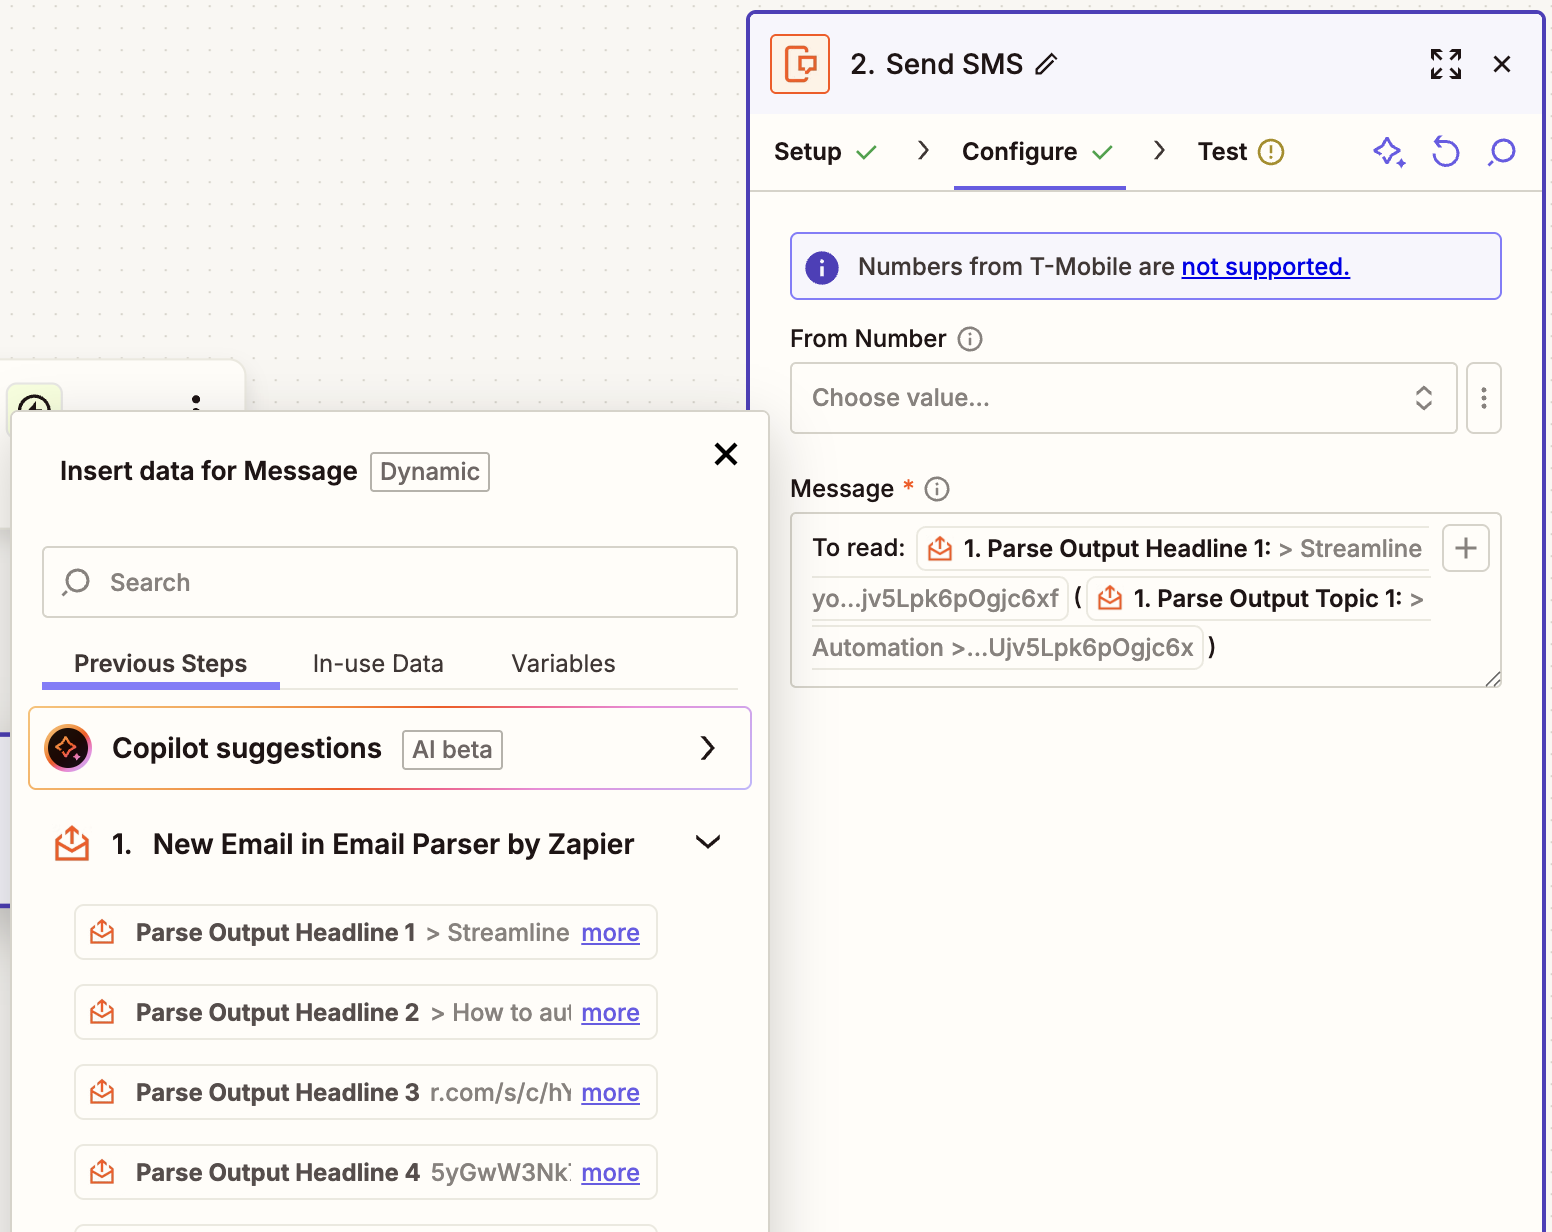Click the plus button in Message field
Screen dimensions: 1552x1232
[x=1466, y=548]
